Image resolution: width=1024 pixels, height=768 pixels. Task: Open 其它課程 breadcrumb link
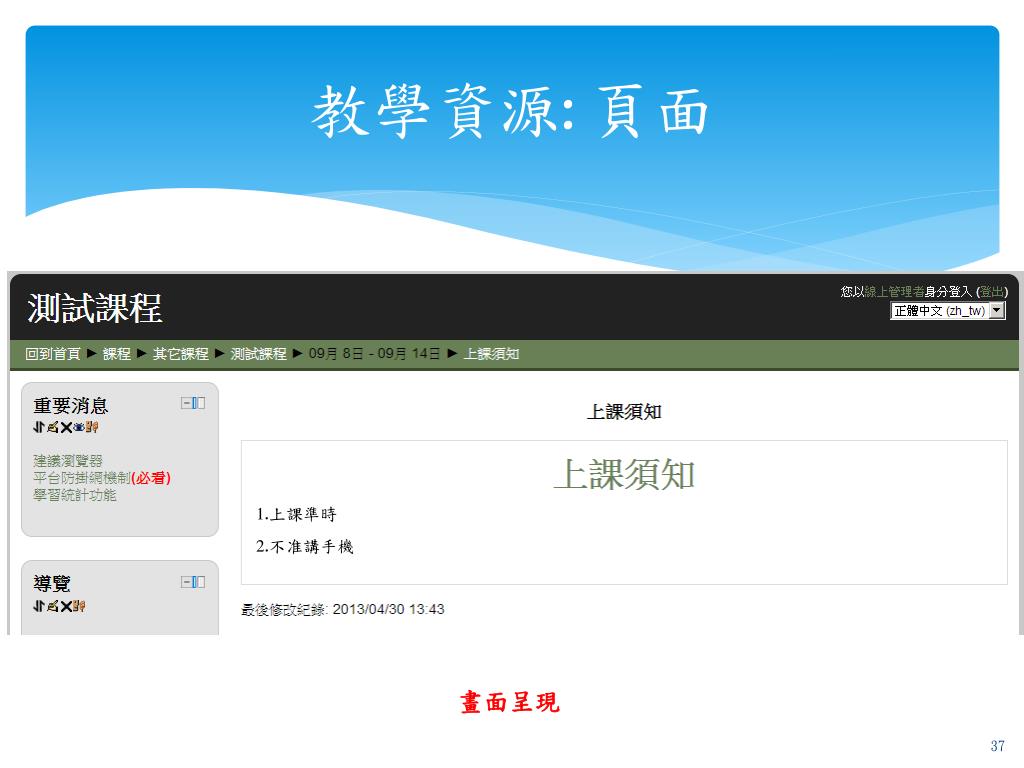click(x=180, y=354)
